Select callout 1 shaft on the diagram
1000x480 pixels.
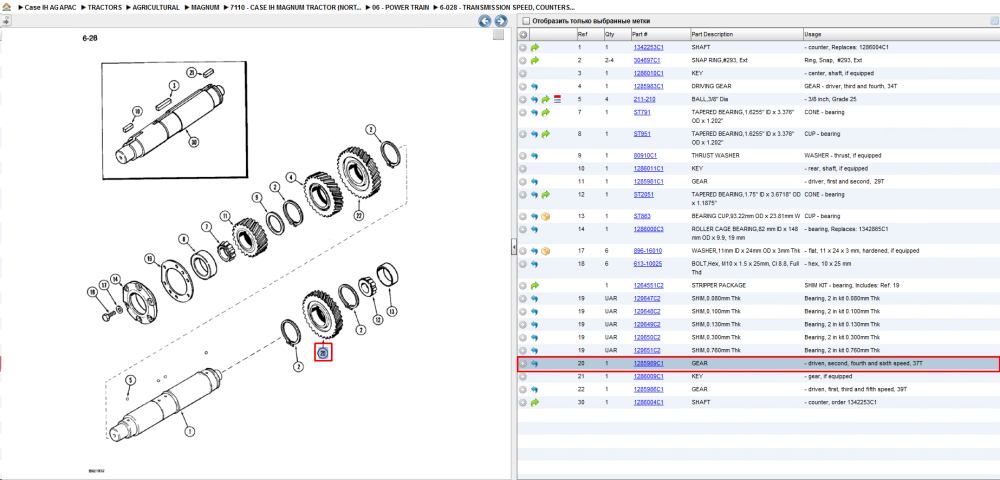pyautogui.click(x=189, y=432)
